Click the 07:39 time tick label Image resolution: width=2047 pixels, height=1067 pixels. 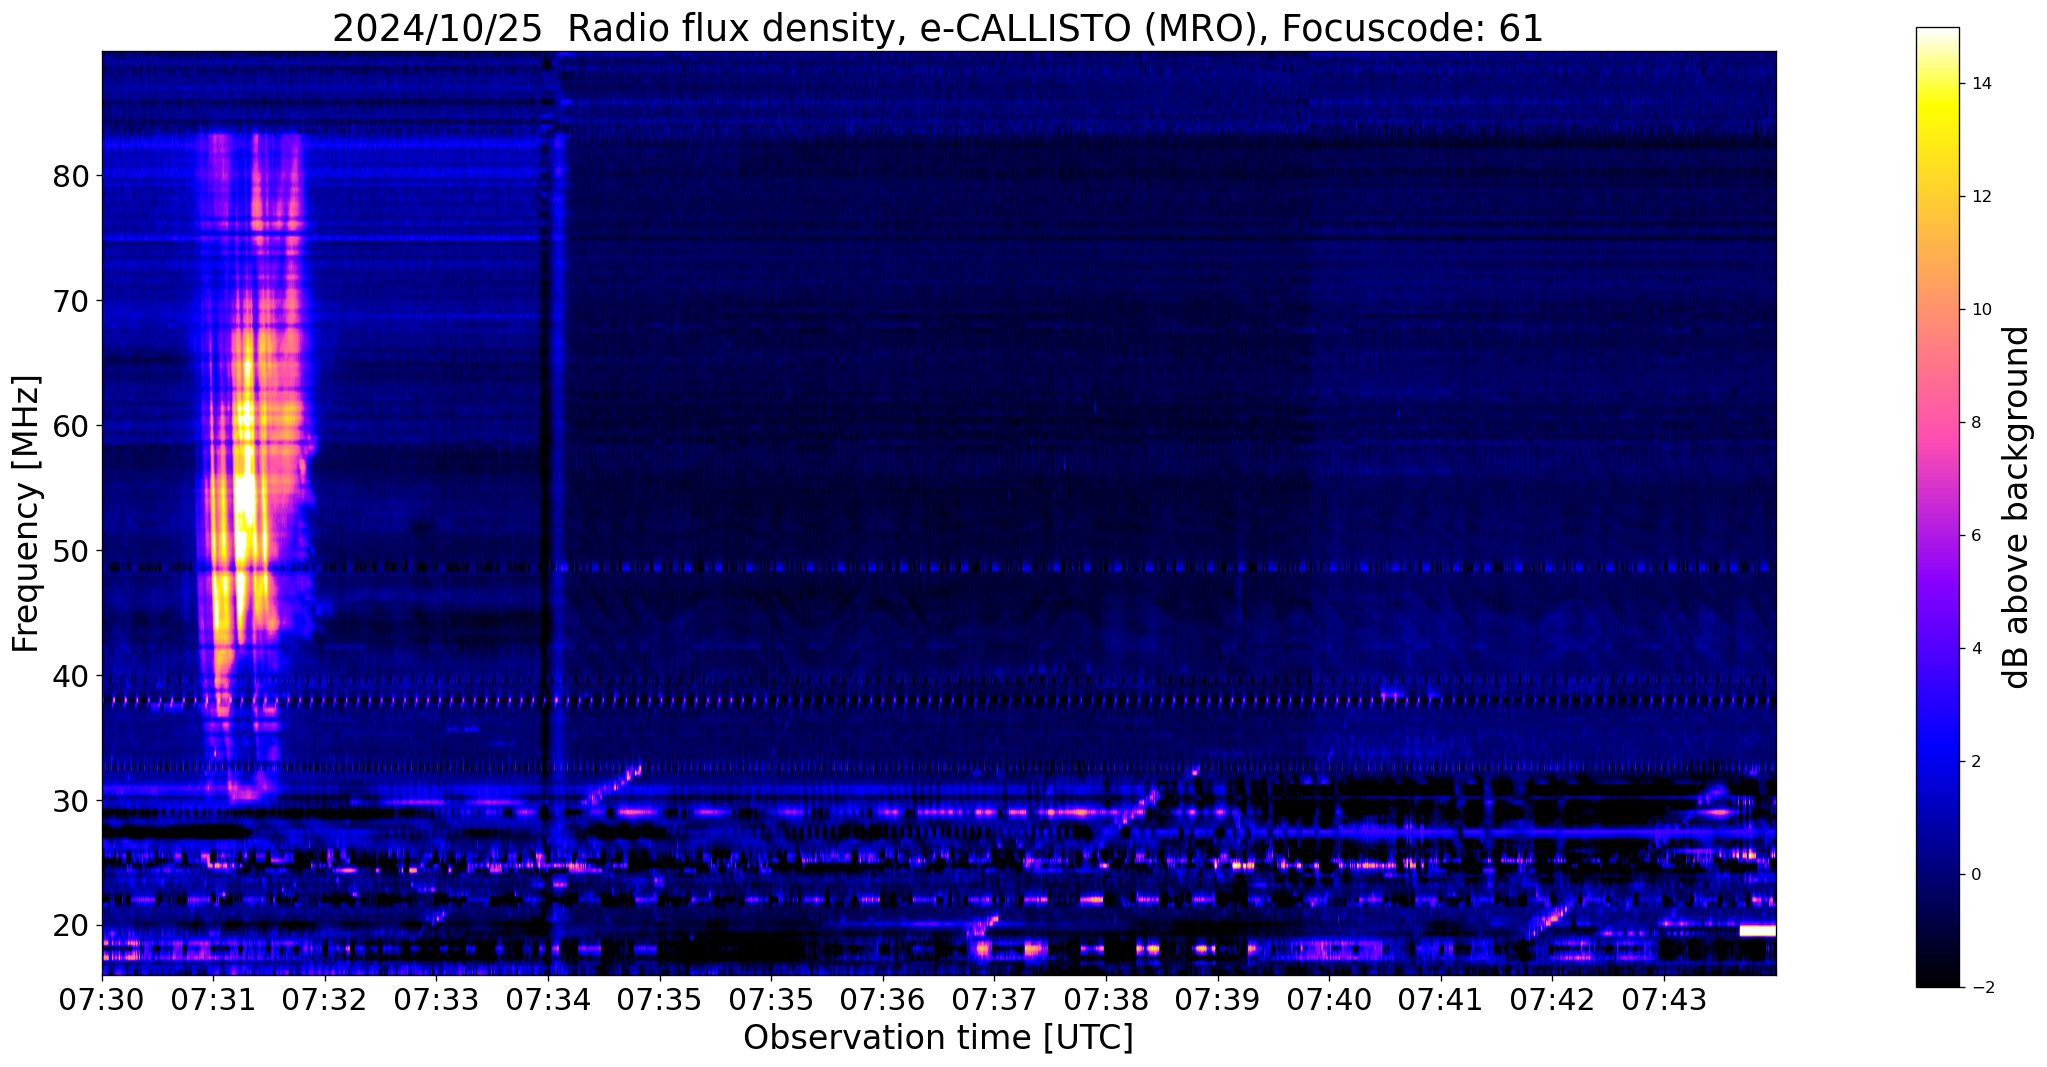tap(1217, 1000)
